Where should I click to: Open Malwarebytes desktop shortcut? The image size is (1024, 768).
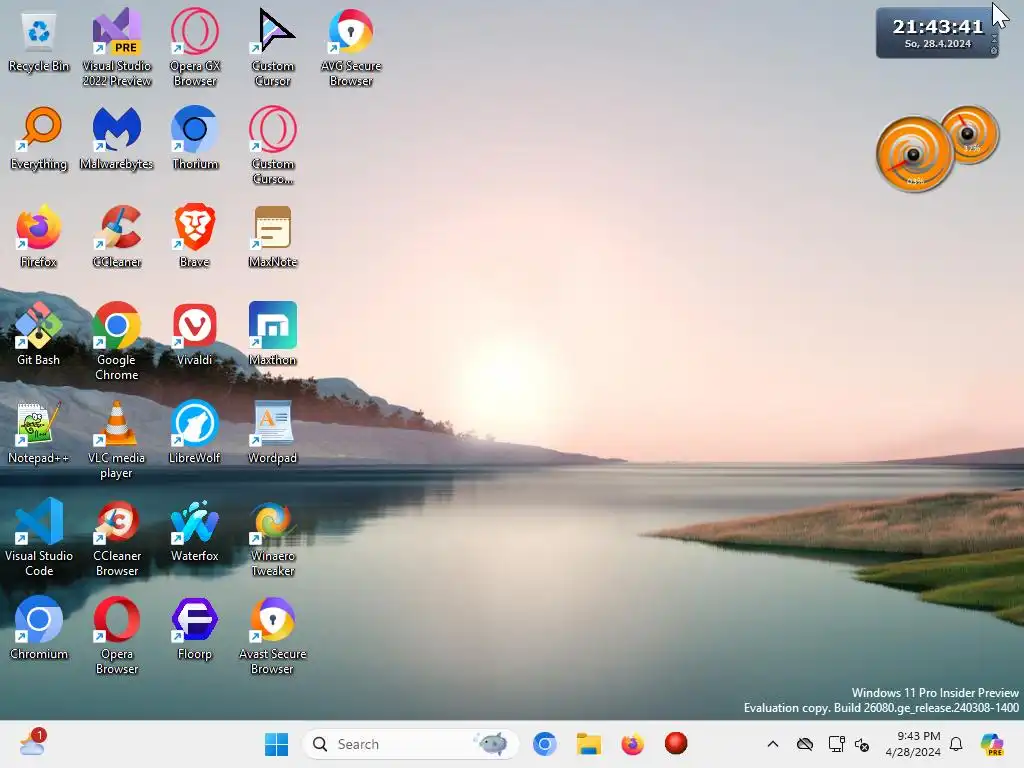[116, 139]
